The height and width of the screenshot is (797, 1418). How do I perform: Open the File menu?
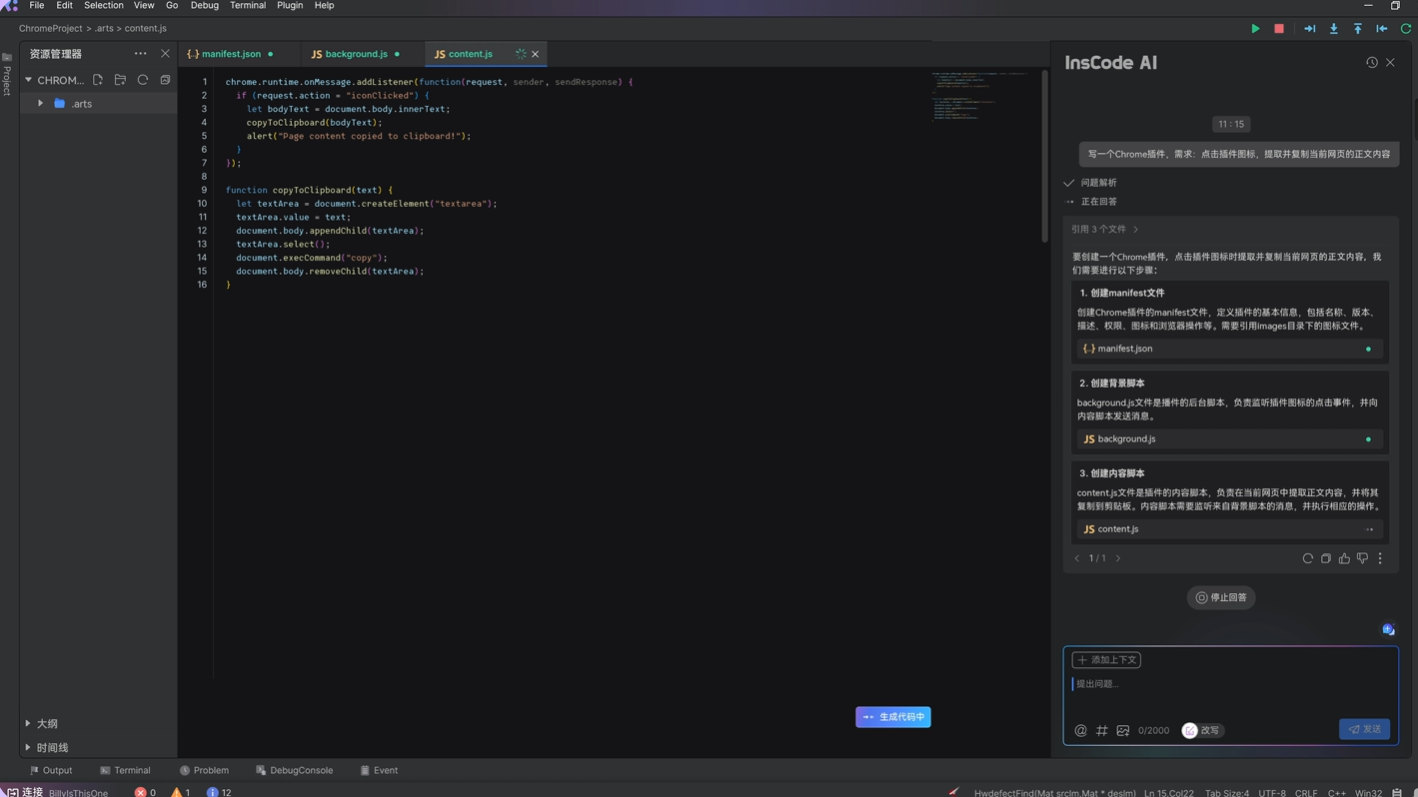37,6
